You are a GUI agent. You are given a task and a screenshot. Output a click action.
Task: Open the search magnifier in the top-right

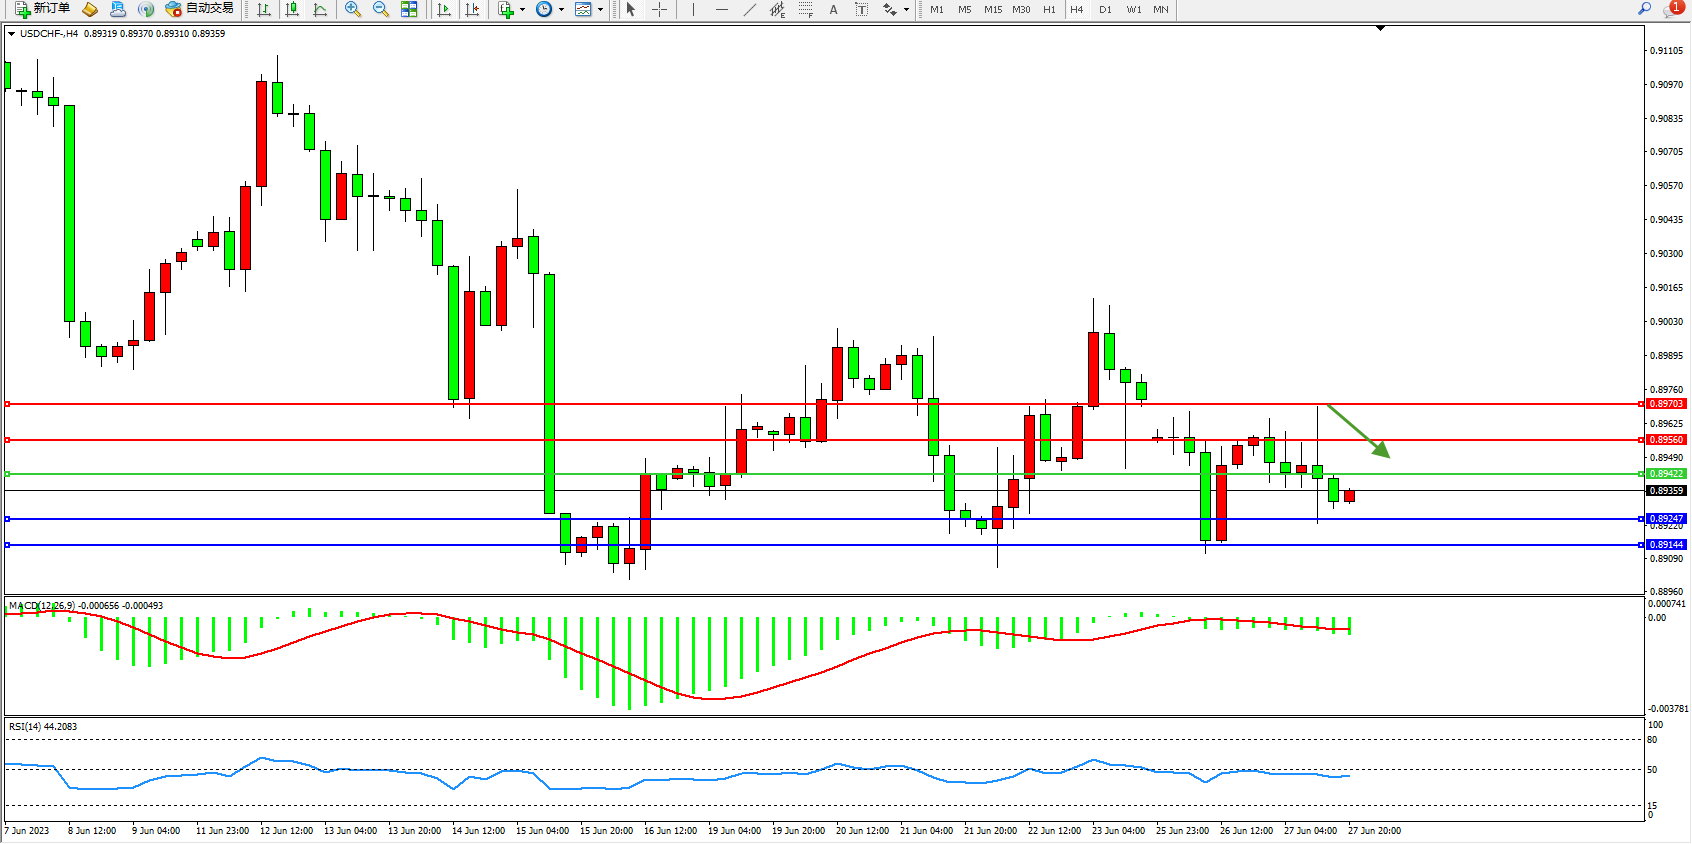point(1644,9)
